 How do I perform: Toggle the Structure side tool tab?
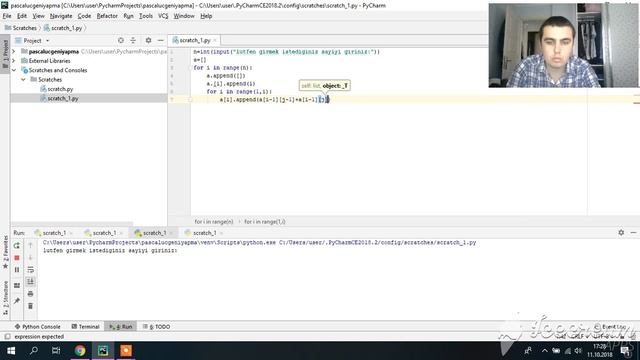pos(5,298)
